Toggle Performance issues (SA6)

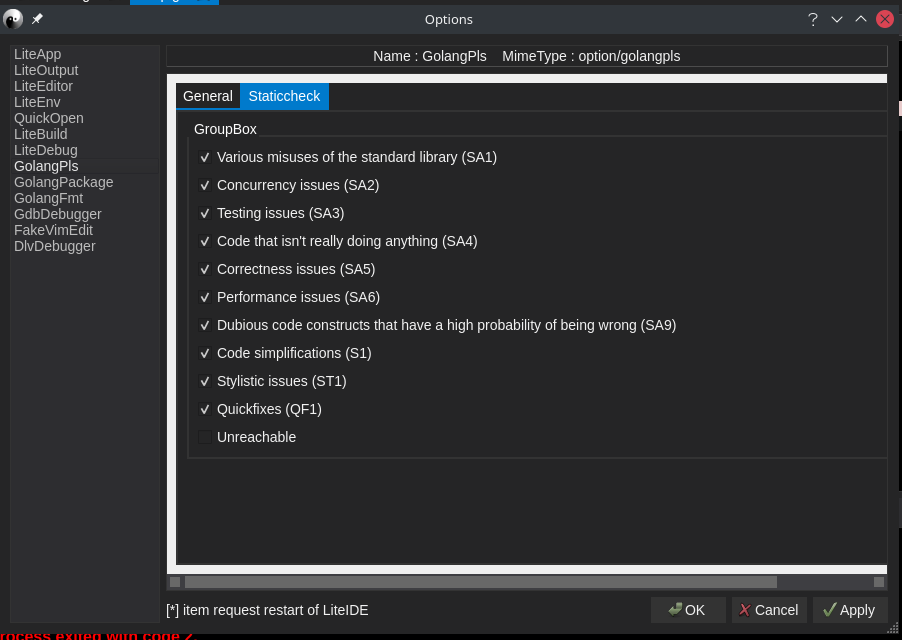tap(205, 297)
